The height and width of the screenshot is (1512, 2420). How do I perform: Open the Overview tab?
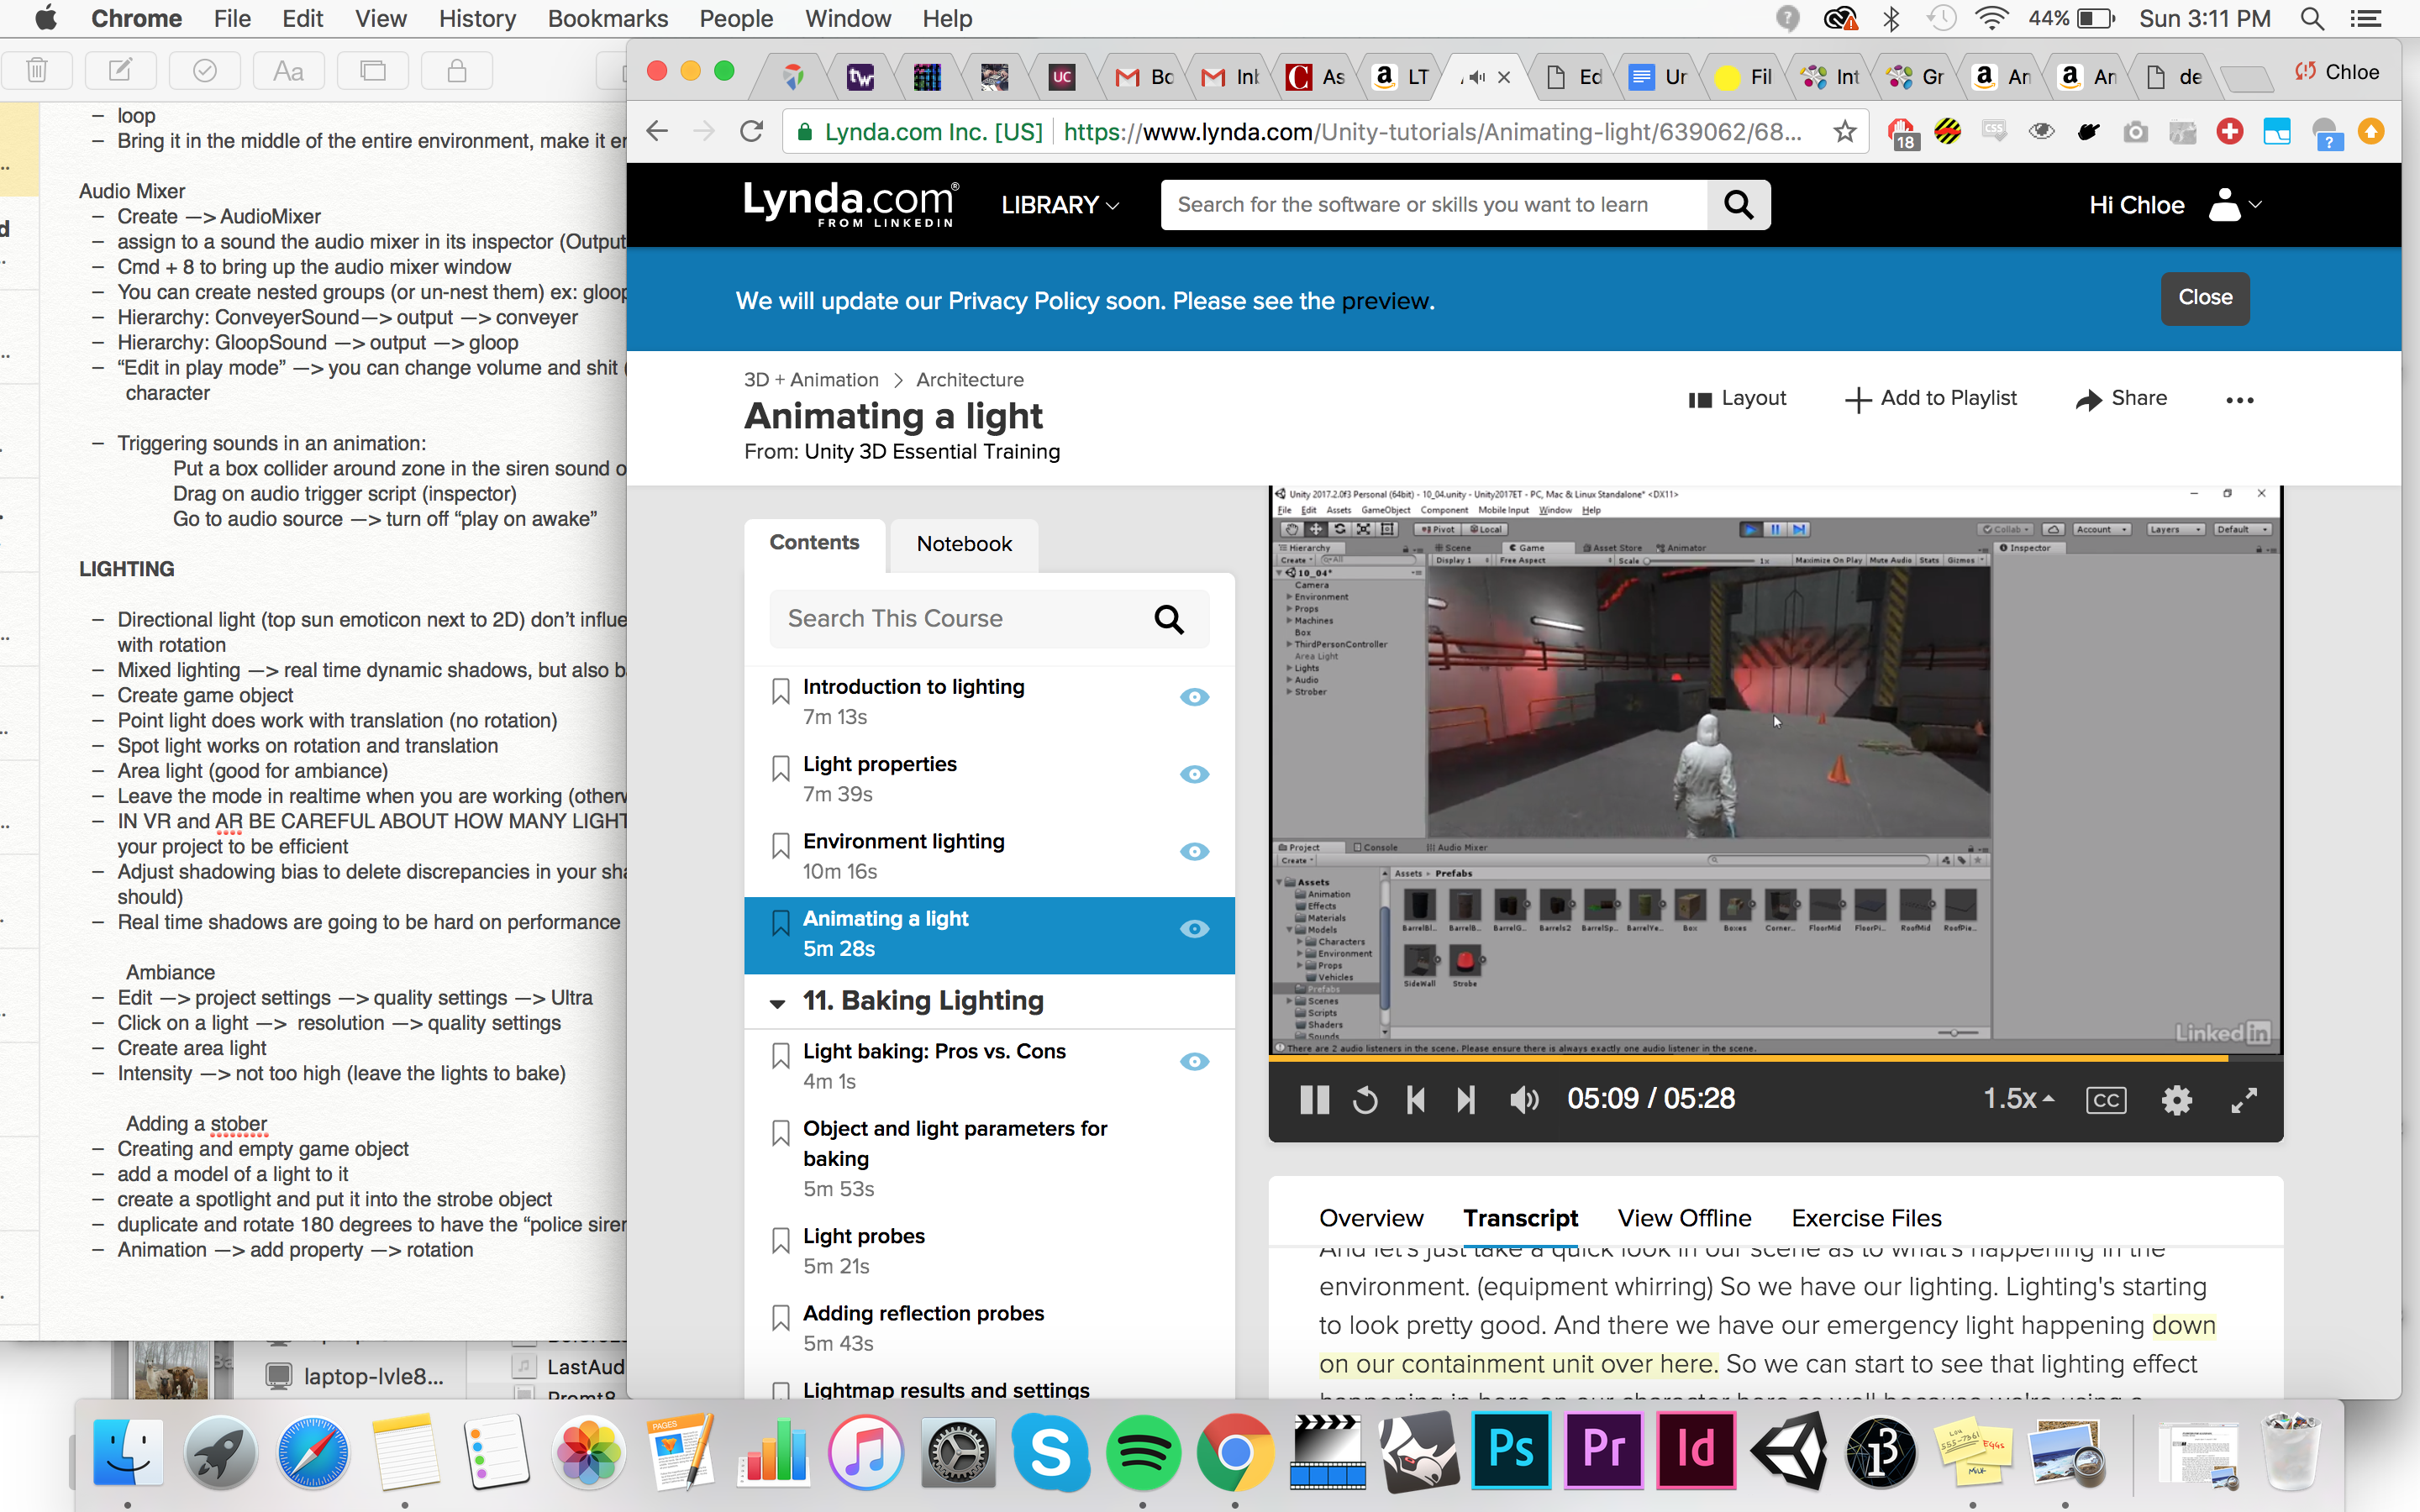[1371, 1218]
